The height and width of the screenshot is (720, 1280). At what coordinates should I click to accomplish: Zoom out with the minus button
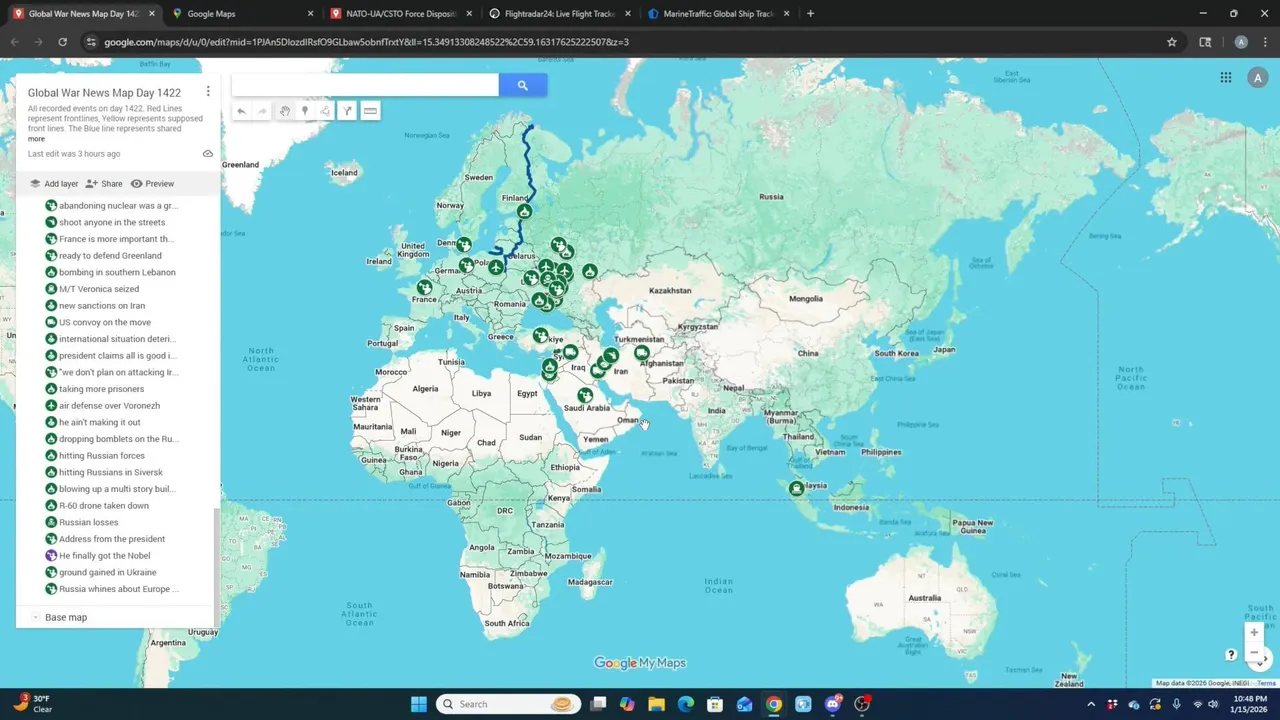coord(1254,653)
